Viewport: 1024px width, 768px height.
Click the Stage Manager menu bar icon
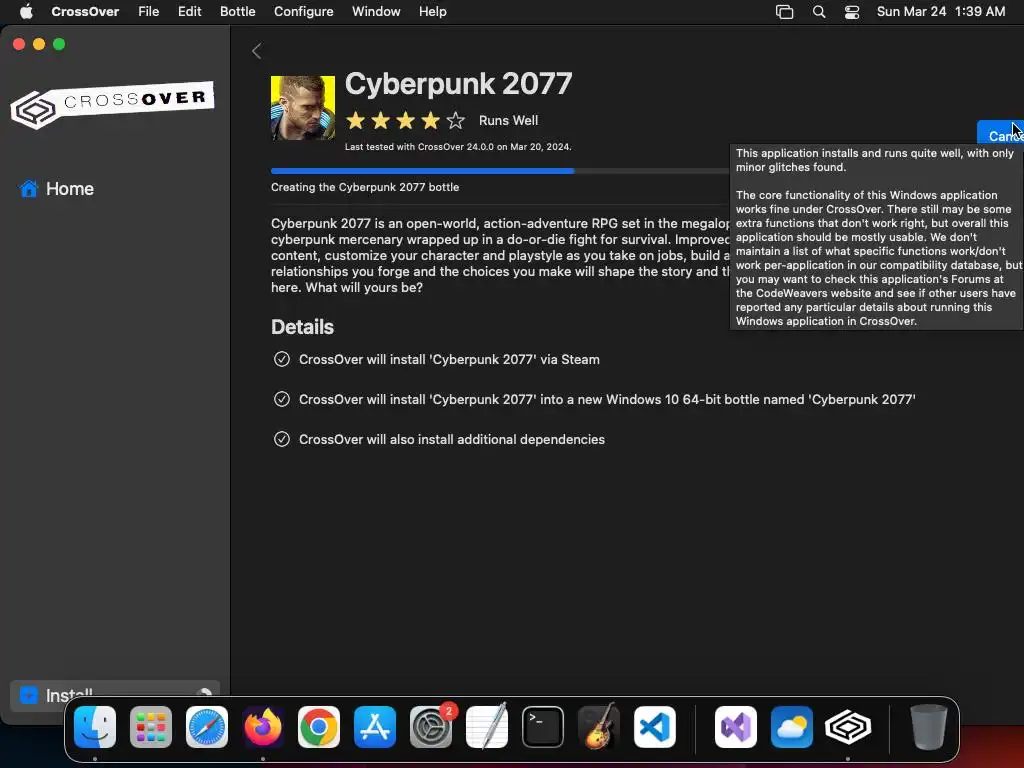(x=784, y=12)
